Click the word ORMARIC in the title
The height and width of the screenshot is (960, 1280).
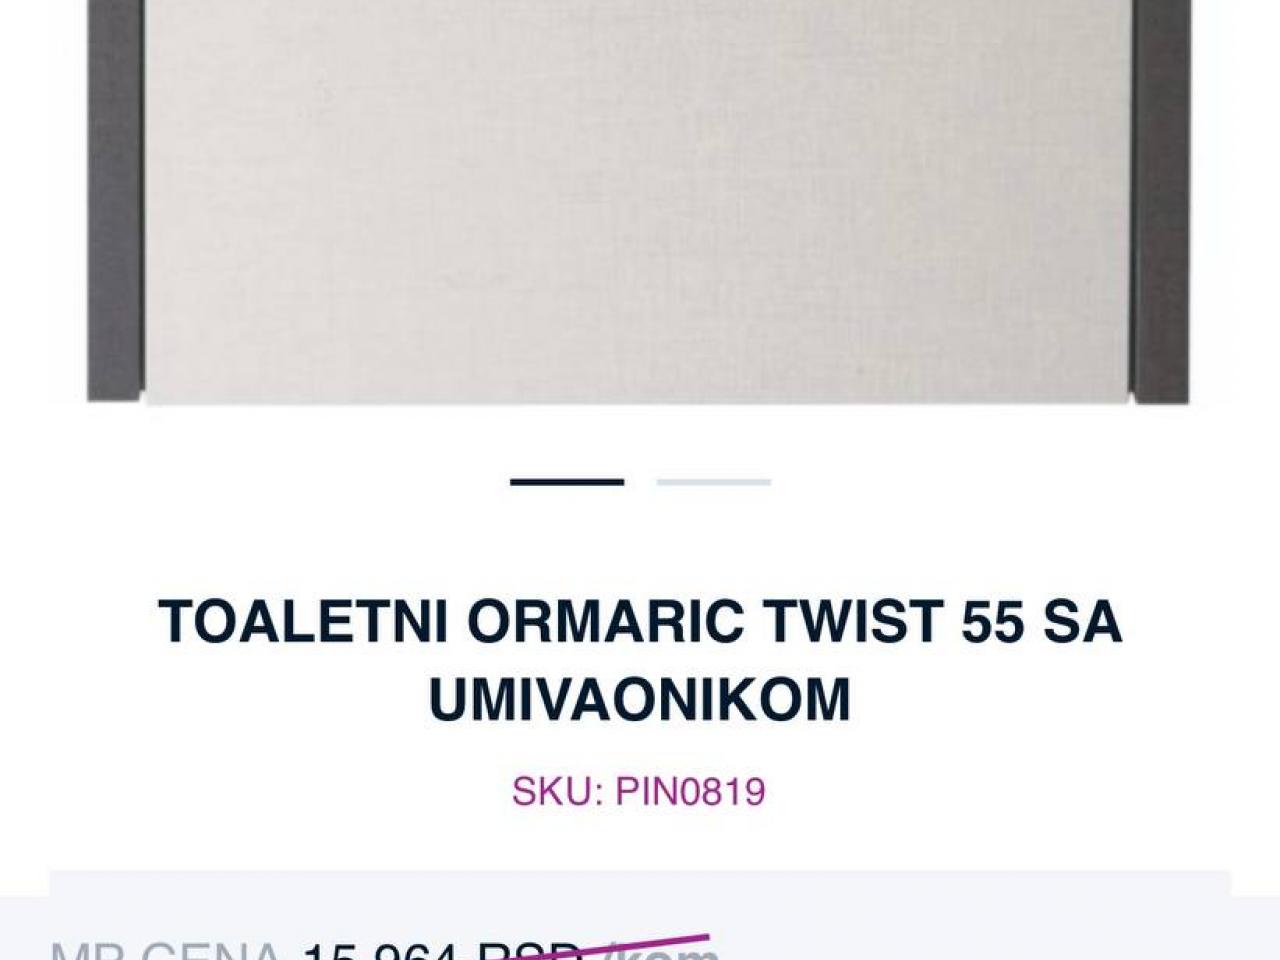(x=605, y=622)
